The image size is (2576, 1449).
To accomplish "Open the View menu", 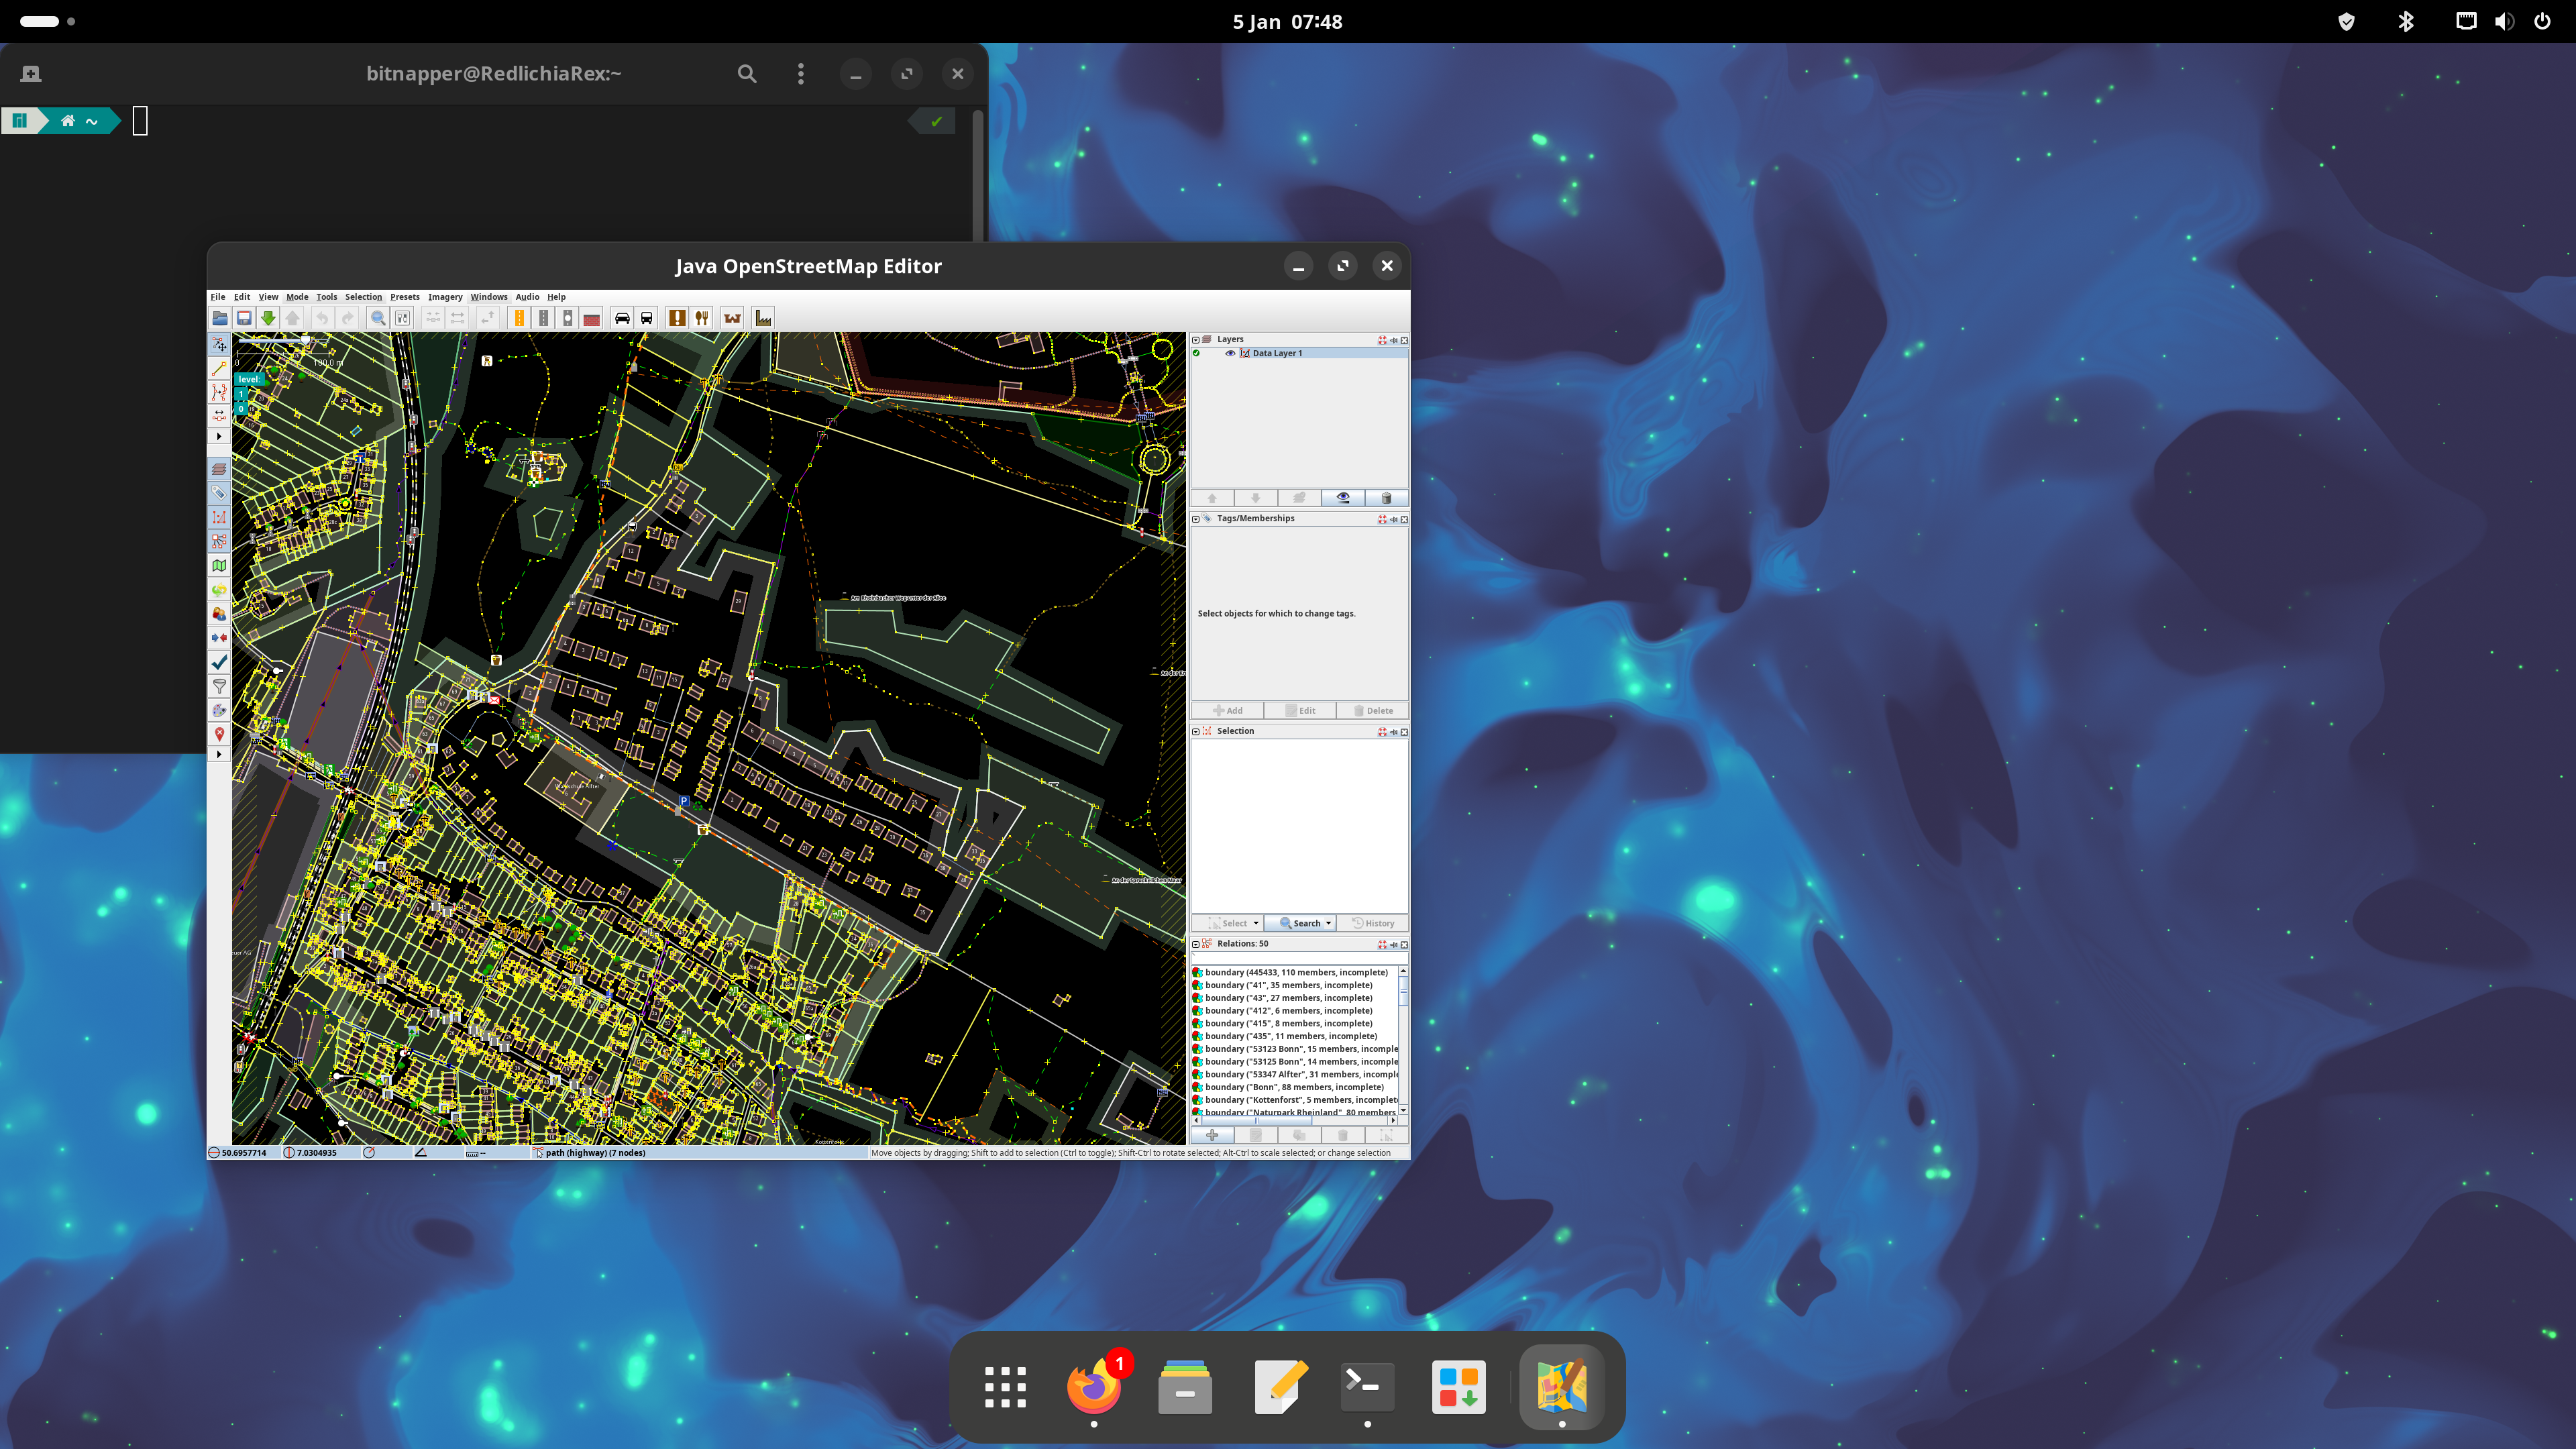I will point(268,297).
